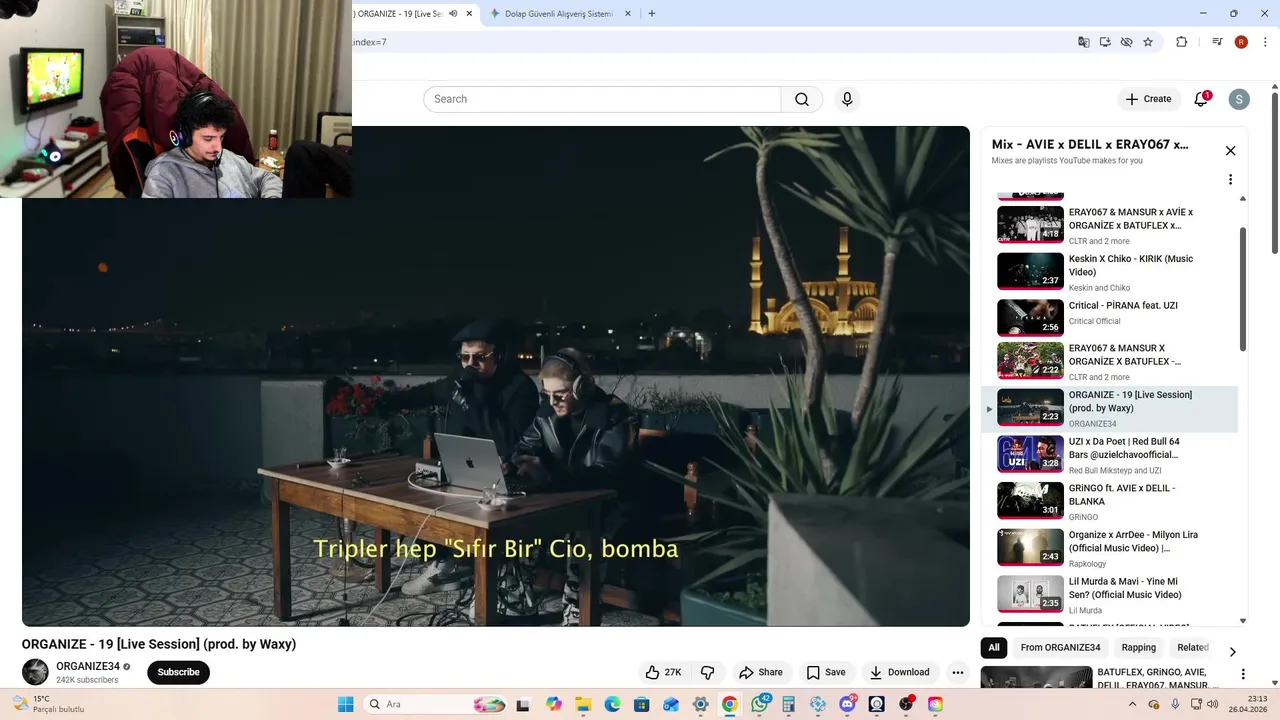Open the volume control in system tray
This screenshot has width=1280, height=720.
tap(1213, 704)
